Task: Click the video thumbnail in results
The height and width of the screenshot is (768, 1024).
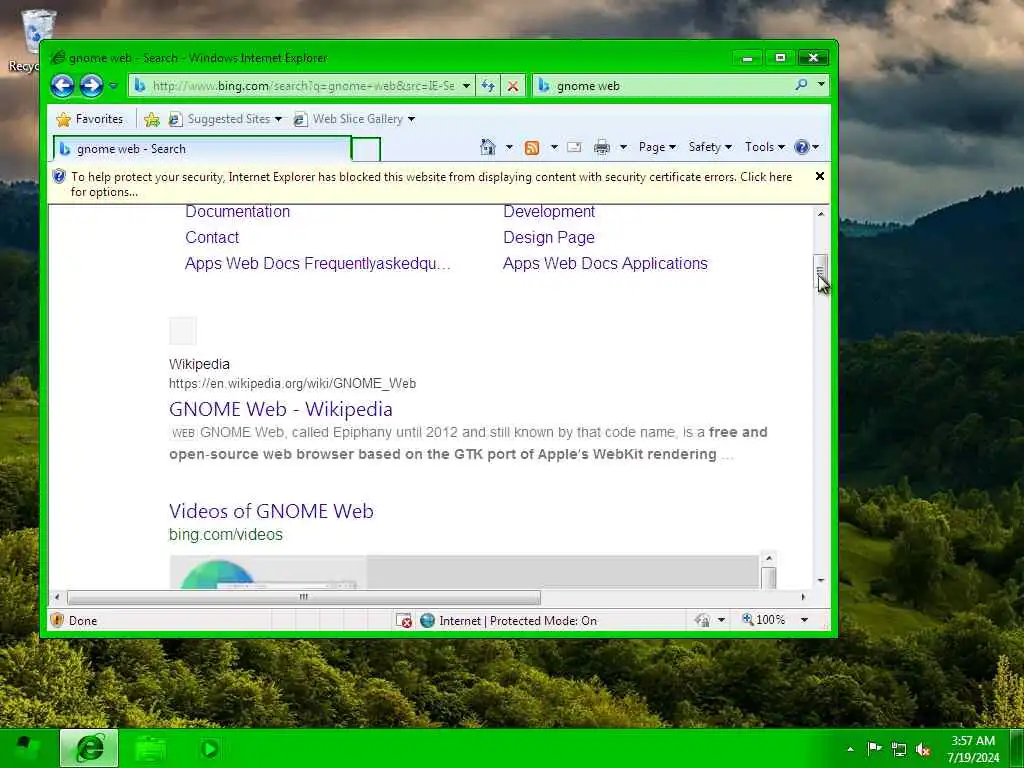Action: [x=268, y=573]
